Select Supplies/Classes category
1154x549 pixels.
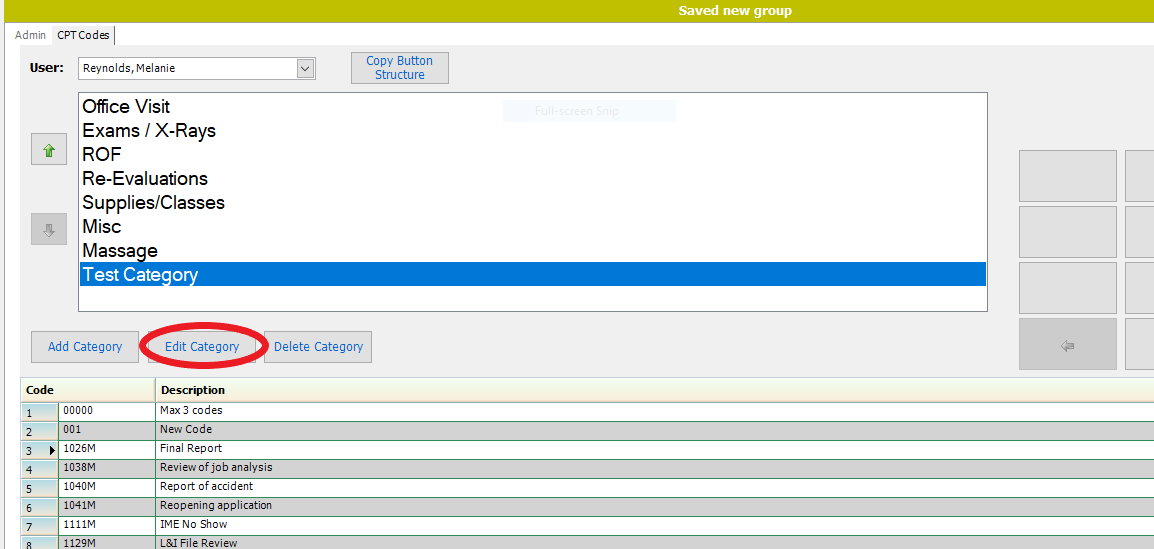pos(532,202)
